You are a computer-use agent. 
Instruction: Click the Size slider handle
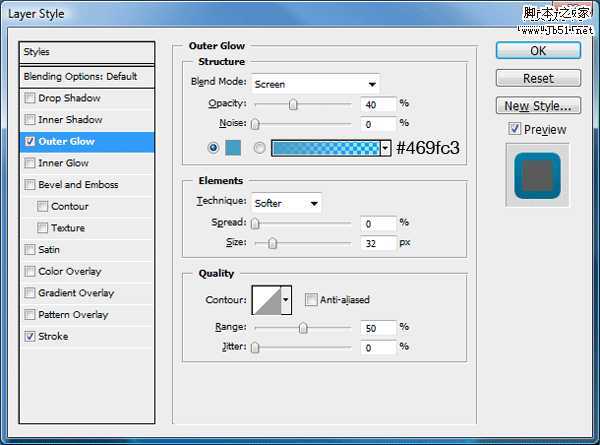272,243
